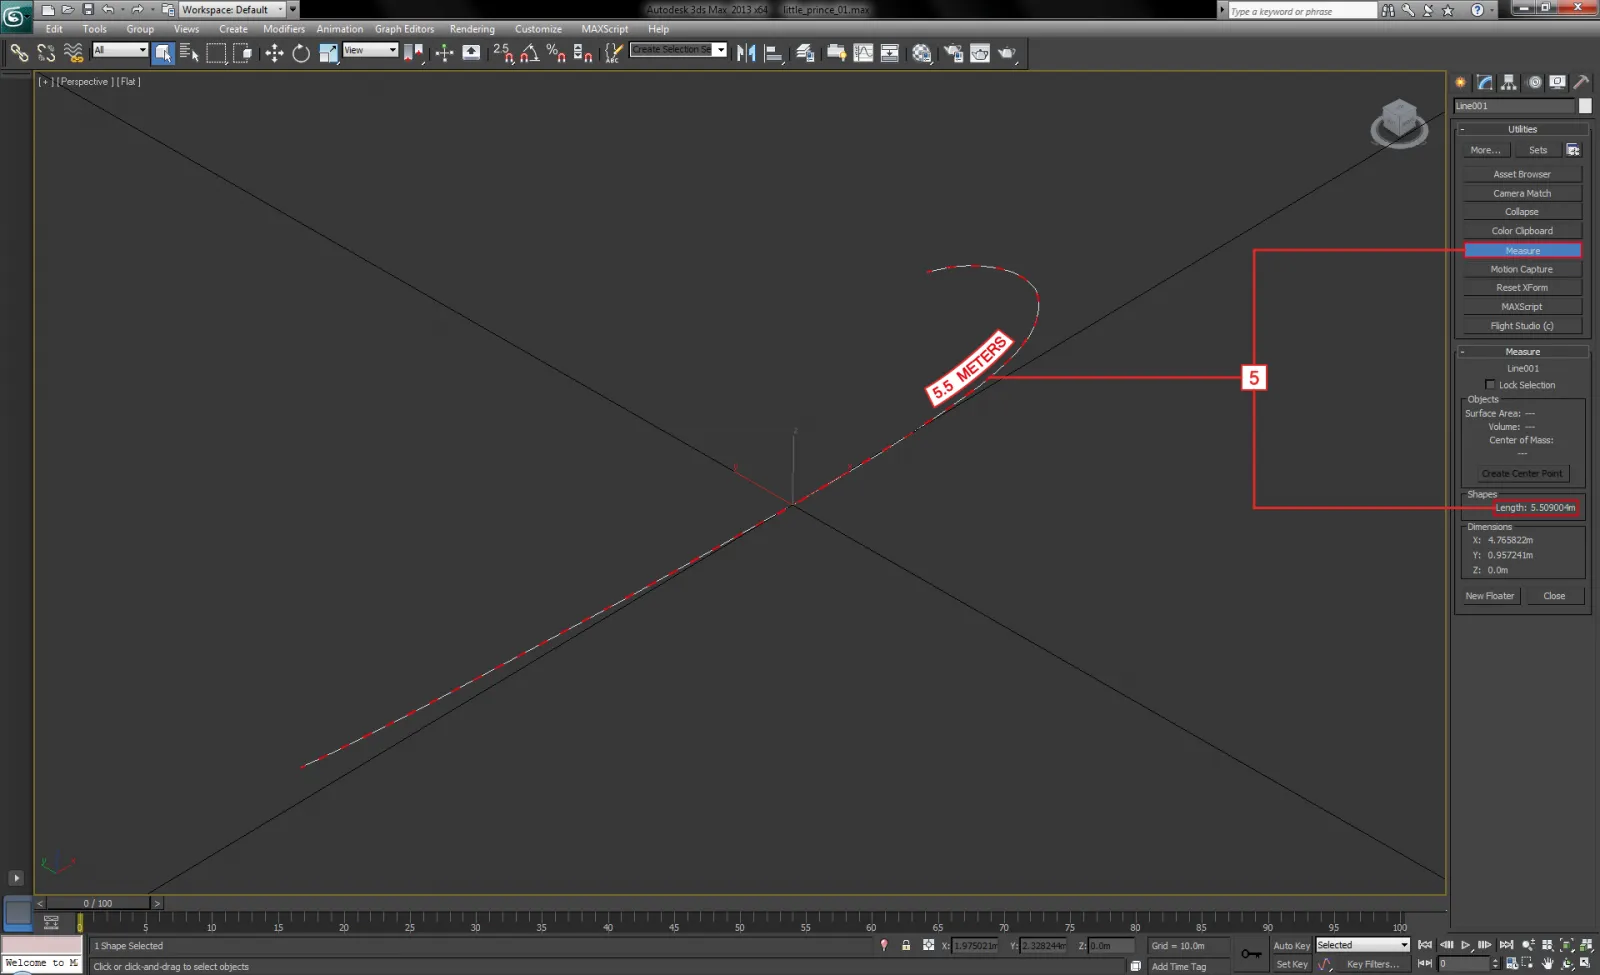Open the Create panel
Image resolution: width=1600 pixels, height=975 pixels.
pos(1460,82)
